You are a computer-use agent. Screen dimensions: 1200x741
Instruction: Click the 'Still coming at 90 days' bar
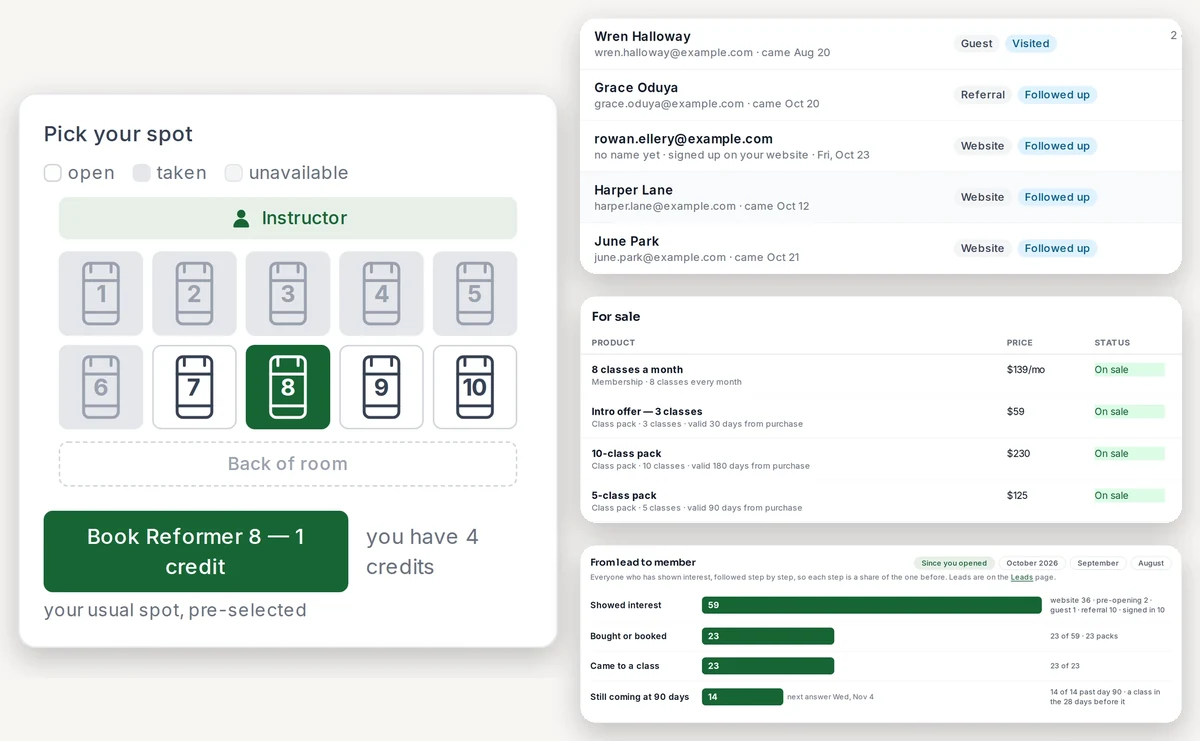click(742, 697)
